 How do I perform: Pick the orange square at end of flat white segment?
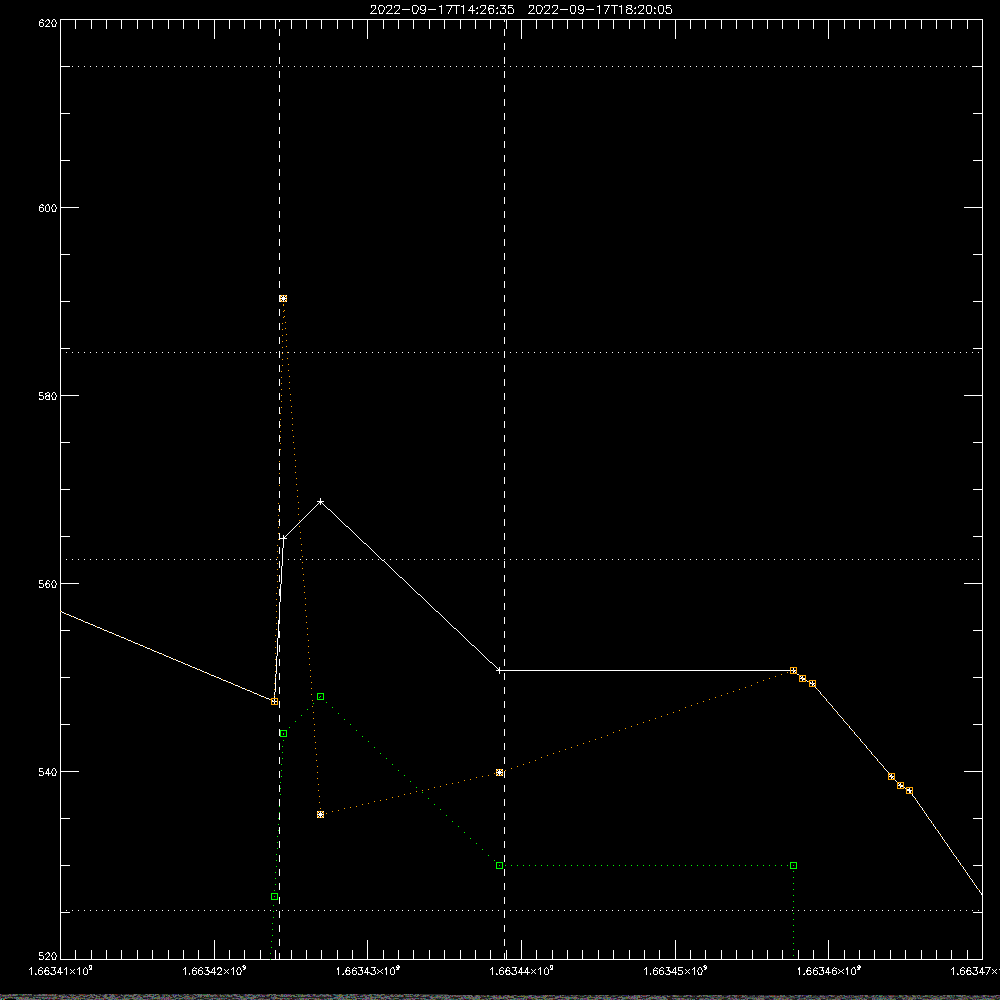(x=793, y=670)
